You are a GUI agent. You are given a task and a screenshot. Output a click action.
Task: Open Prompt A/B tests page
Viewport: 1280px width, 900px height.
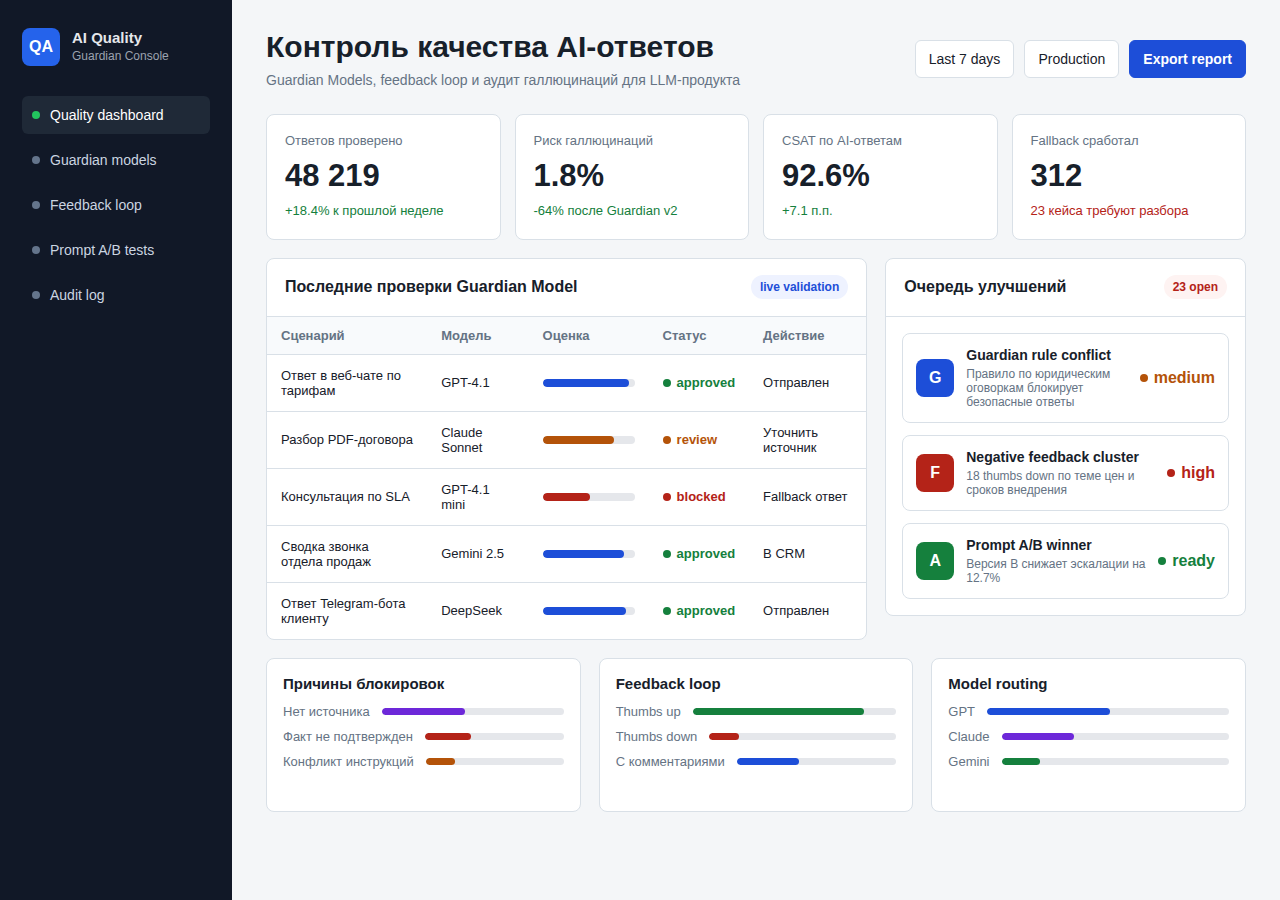click(116, 250)
